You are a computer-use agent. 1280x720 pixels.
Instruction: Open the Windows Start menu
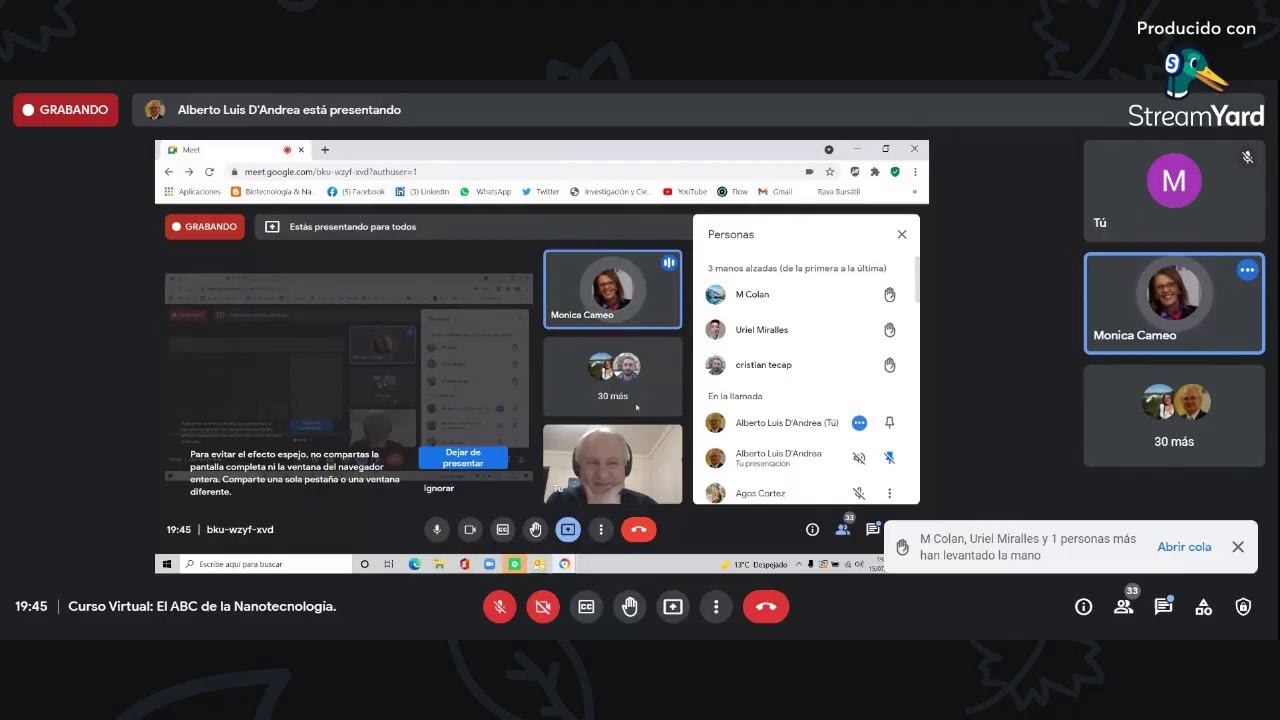point(167,564)
